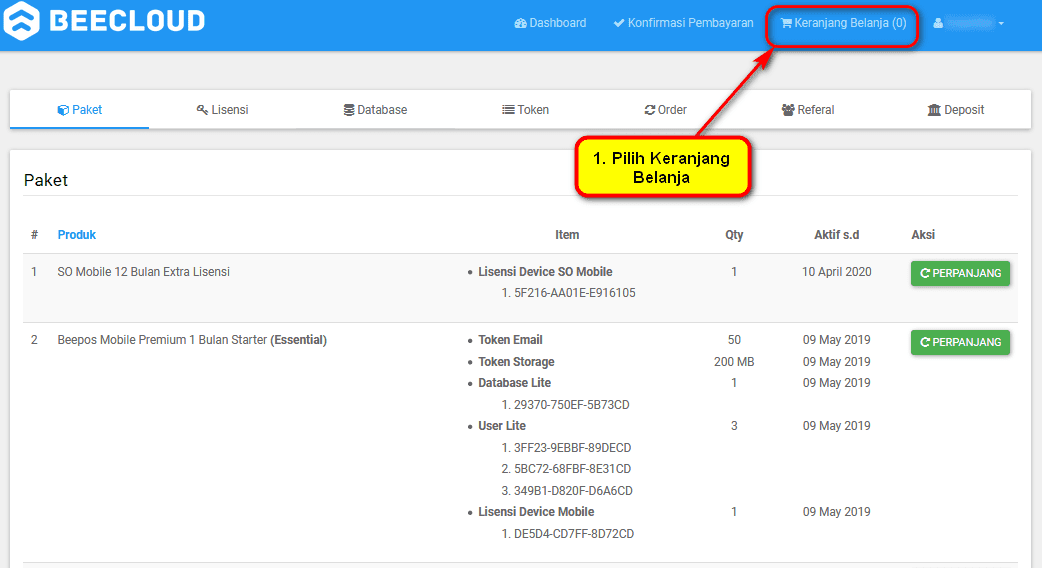Click the Database Lite item

coord(514,383)
